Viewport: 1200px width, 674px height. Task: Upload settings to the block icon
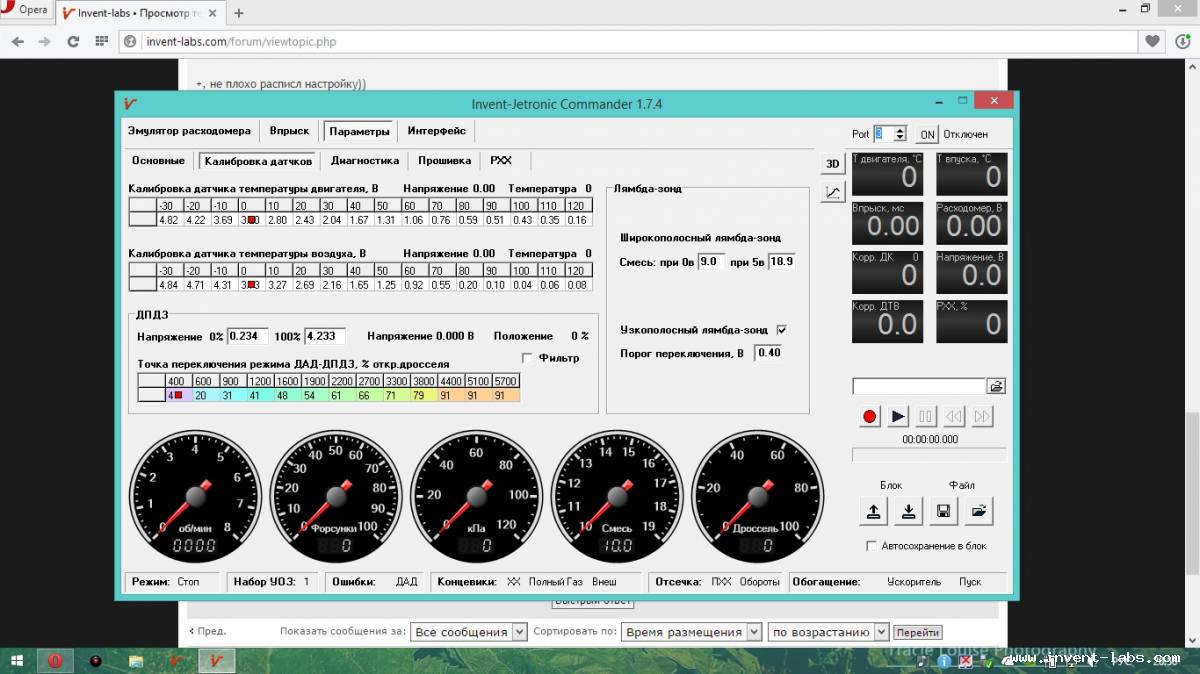[874, 511]
